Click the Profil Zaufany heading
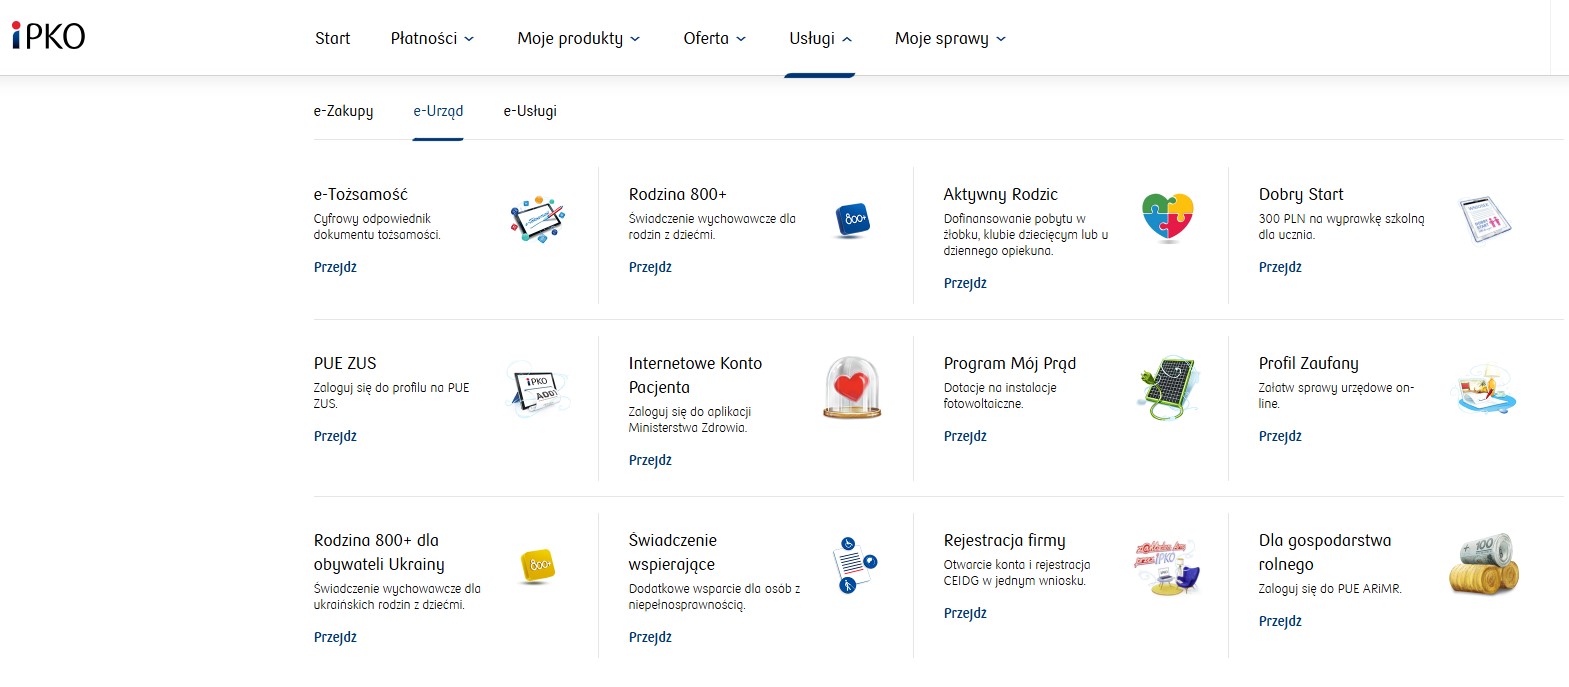 1308,363
